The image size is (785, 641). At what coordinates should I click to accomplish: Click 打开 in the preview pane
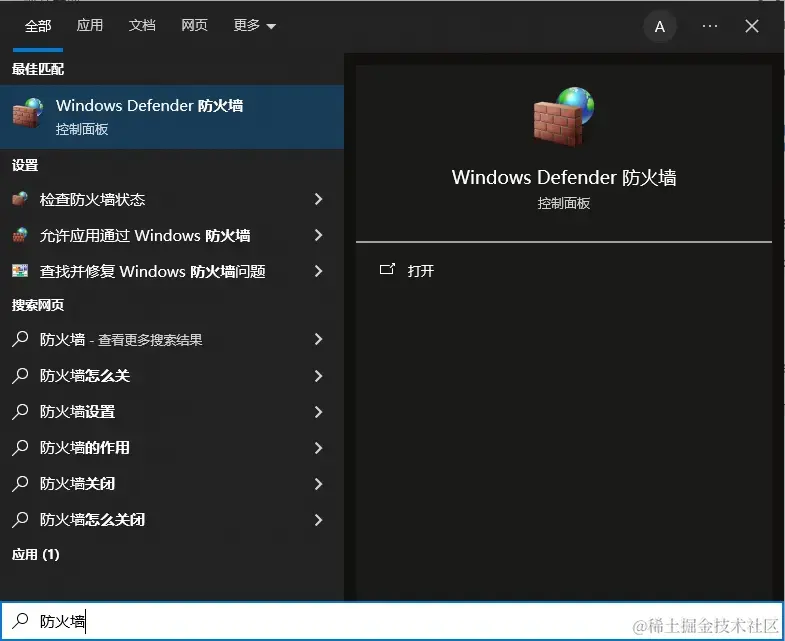[x=421, y=271]
